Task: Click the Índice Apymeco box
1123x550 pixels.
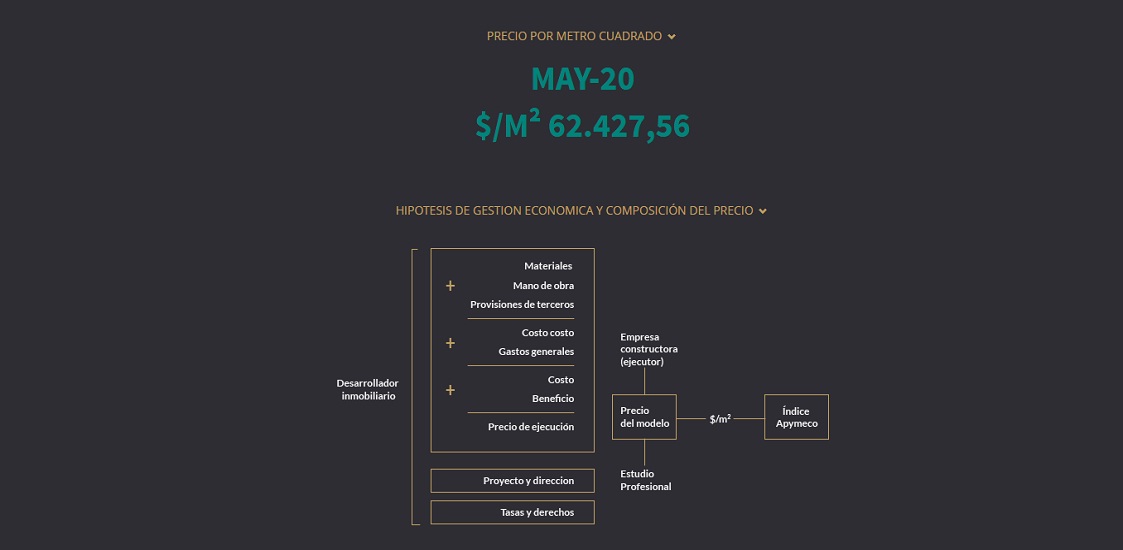Action: 796,417
